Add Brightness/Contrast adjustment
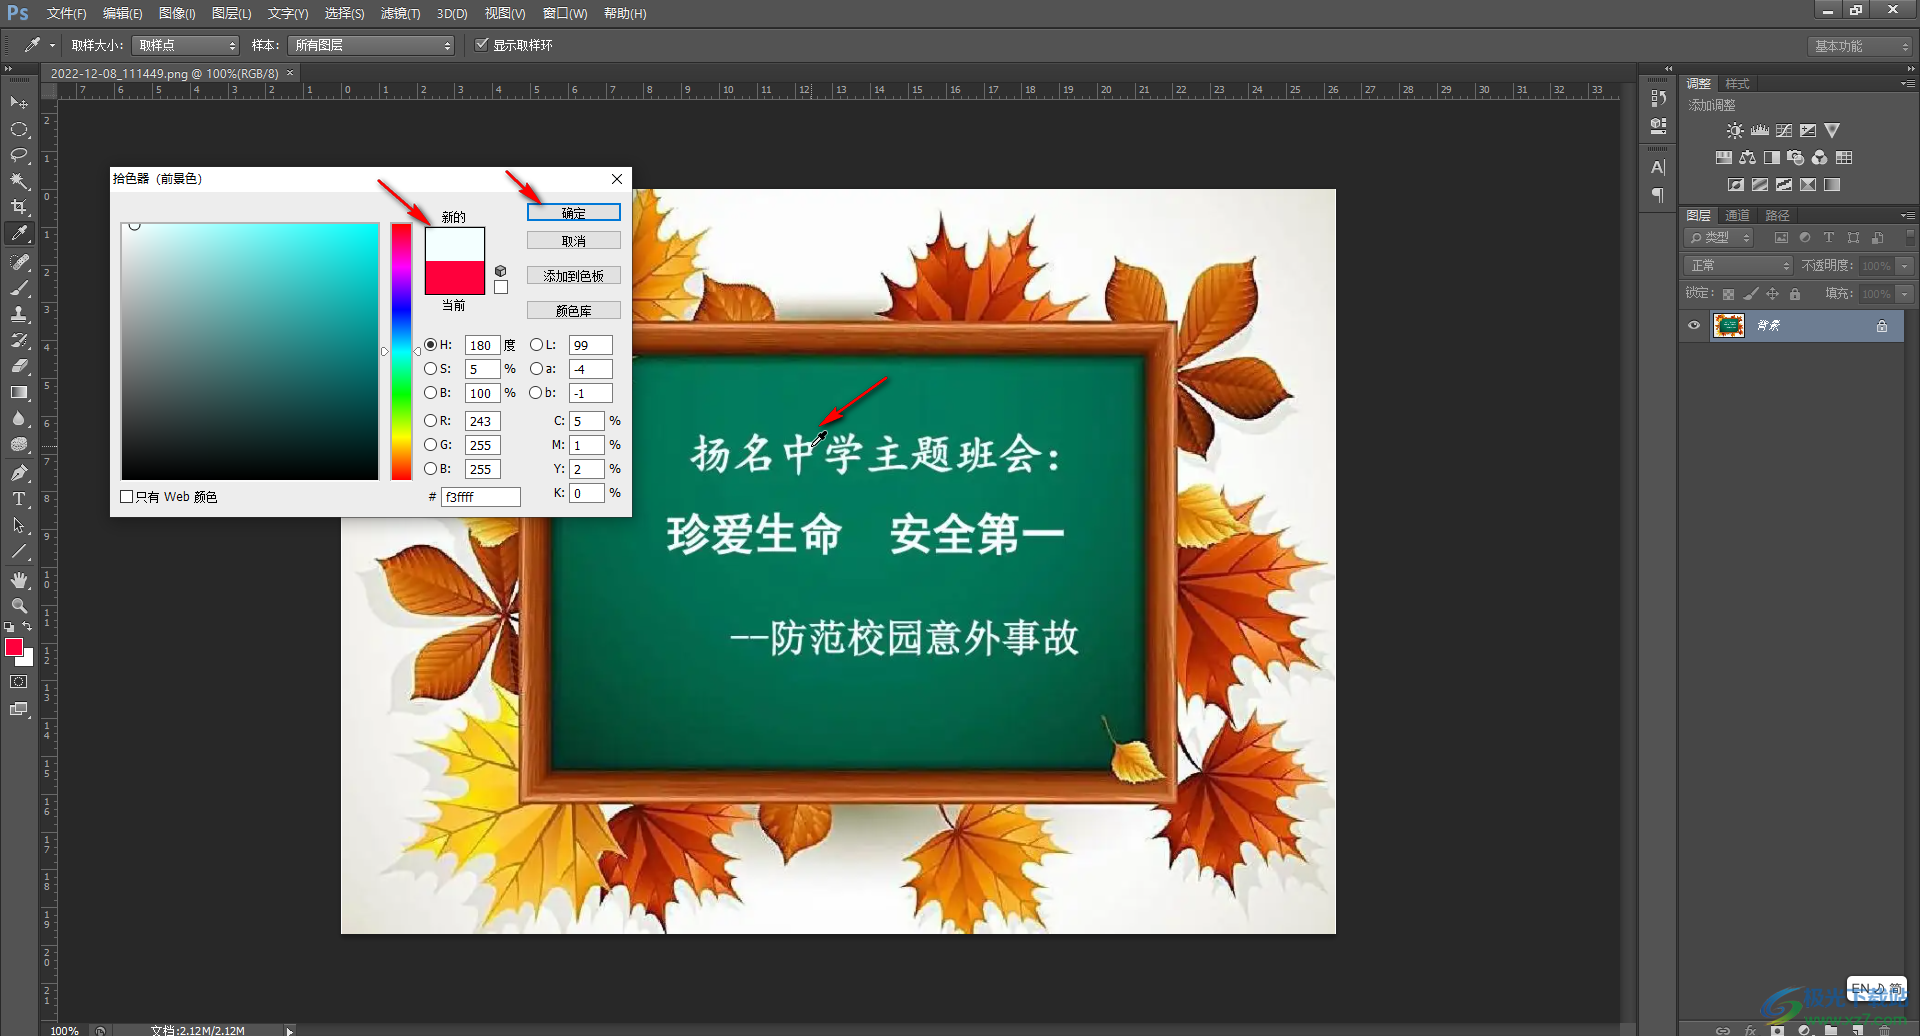Image resolution: width=1920 pixels, height=1036 pixels. tap(1735, 131)
